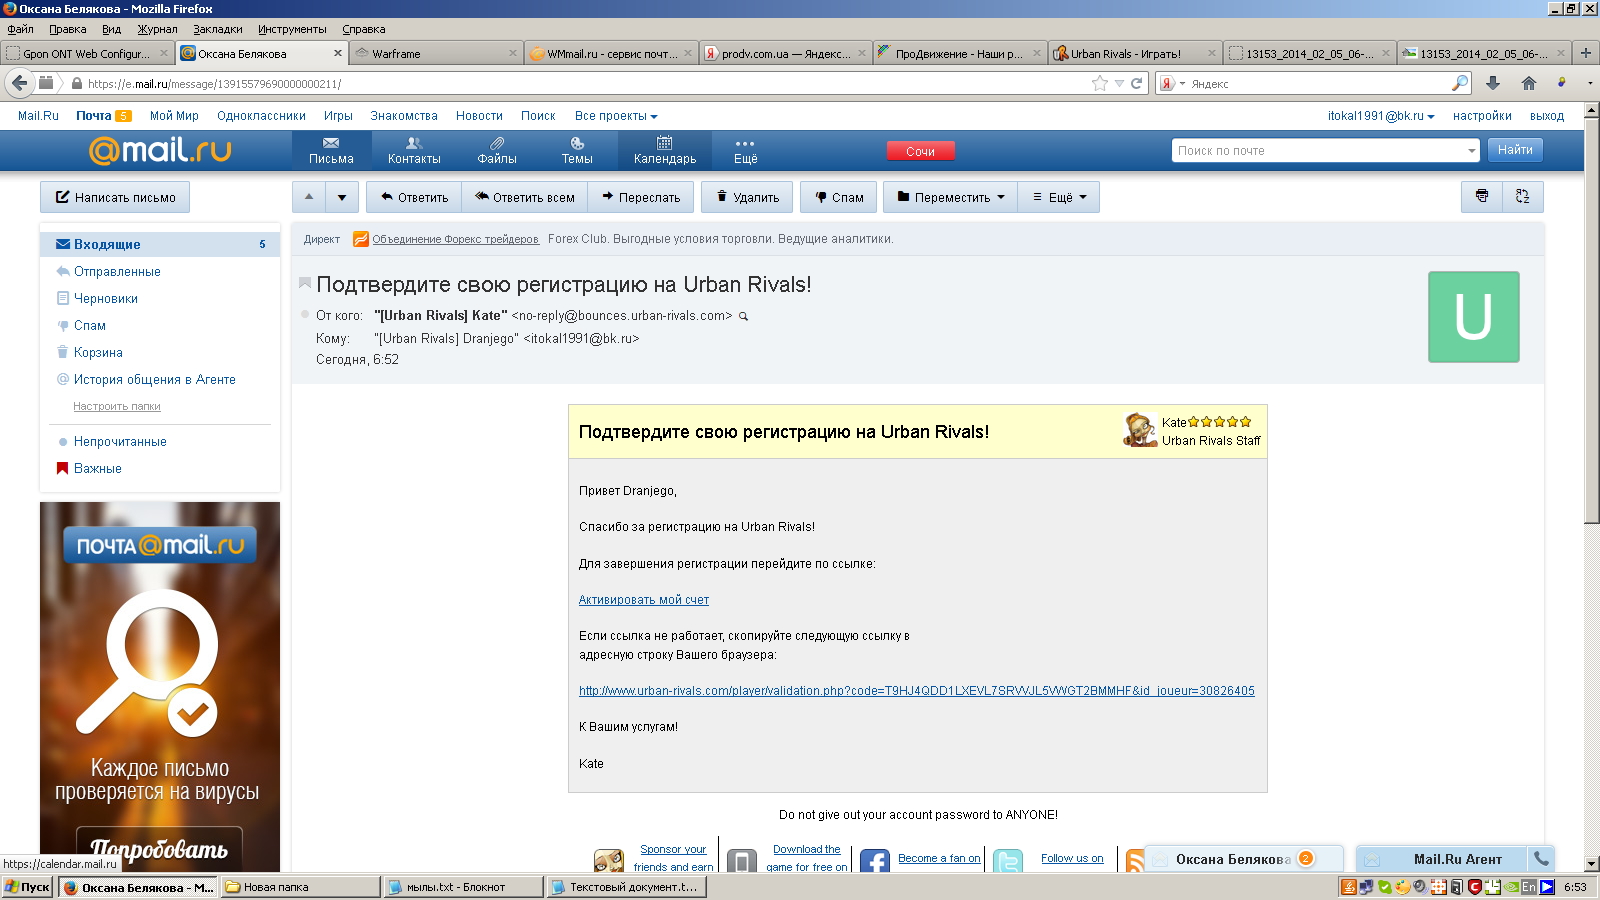1600x900 pixels.
Task: Expand mail search options arrow
Action: [1471, 151]
